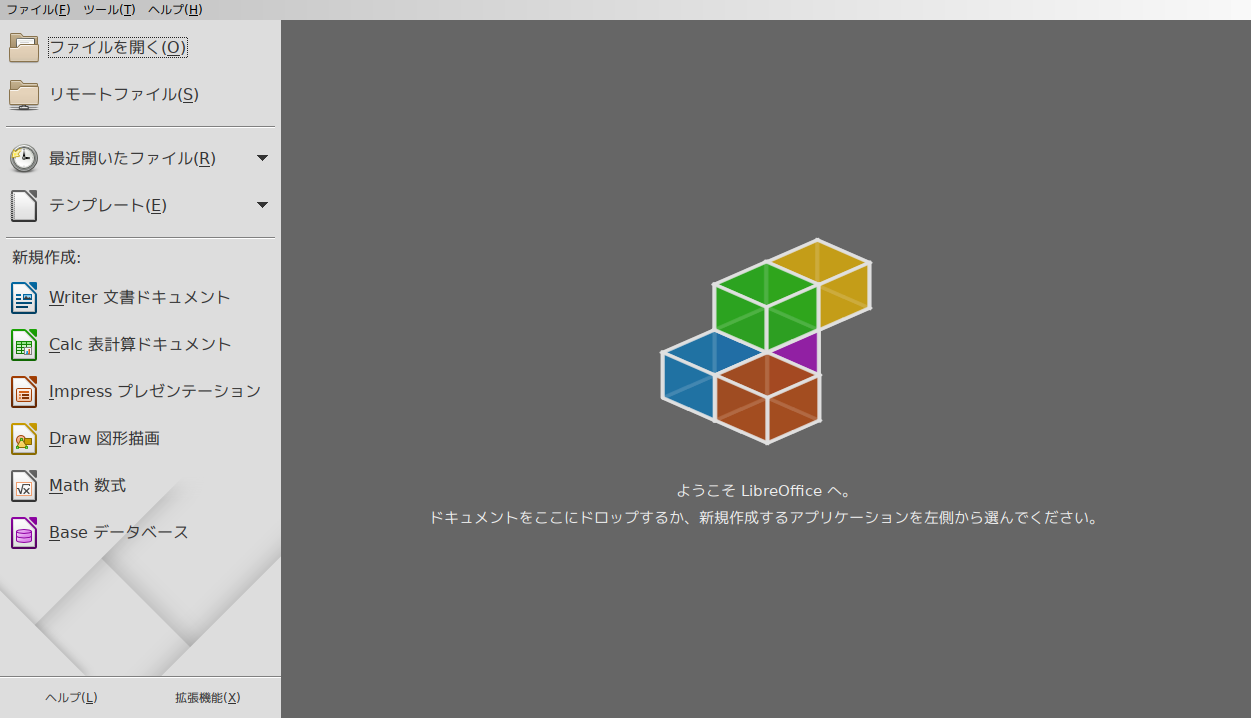Viewport: 1251px width, 718px height.
Task: Click the Impress presentation icon
Action: pyautogui.click(x=24, y=392)
